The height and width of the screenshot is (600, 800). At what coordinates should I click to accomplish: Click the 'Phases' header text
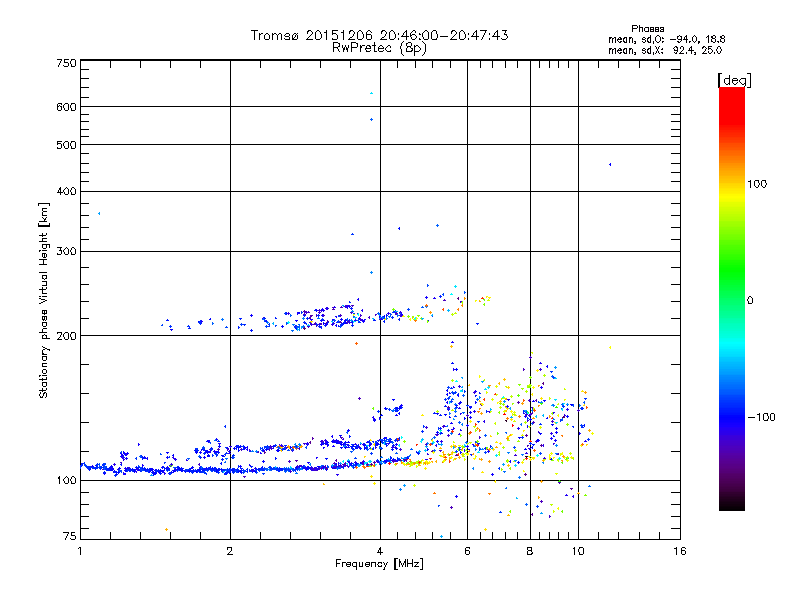[x=647, y=29]
